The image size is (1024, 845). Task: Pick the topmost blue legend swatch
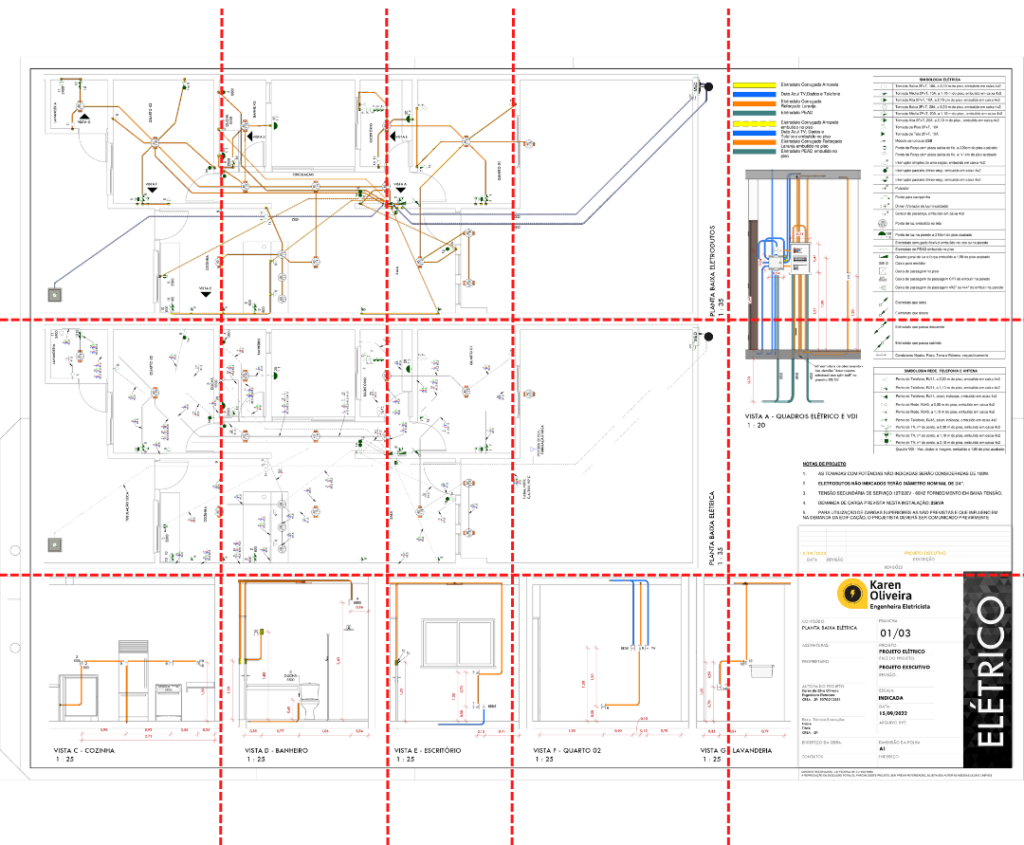[x=756, y=94]
